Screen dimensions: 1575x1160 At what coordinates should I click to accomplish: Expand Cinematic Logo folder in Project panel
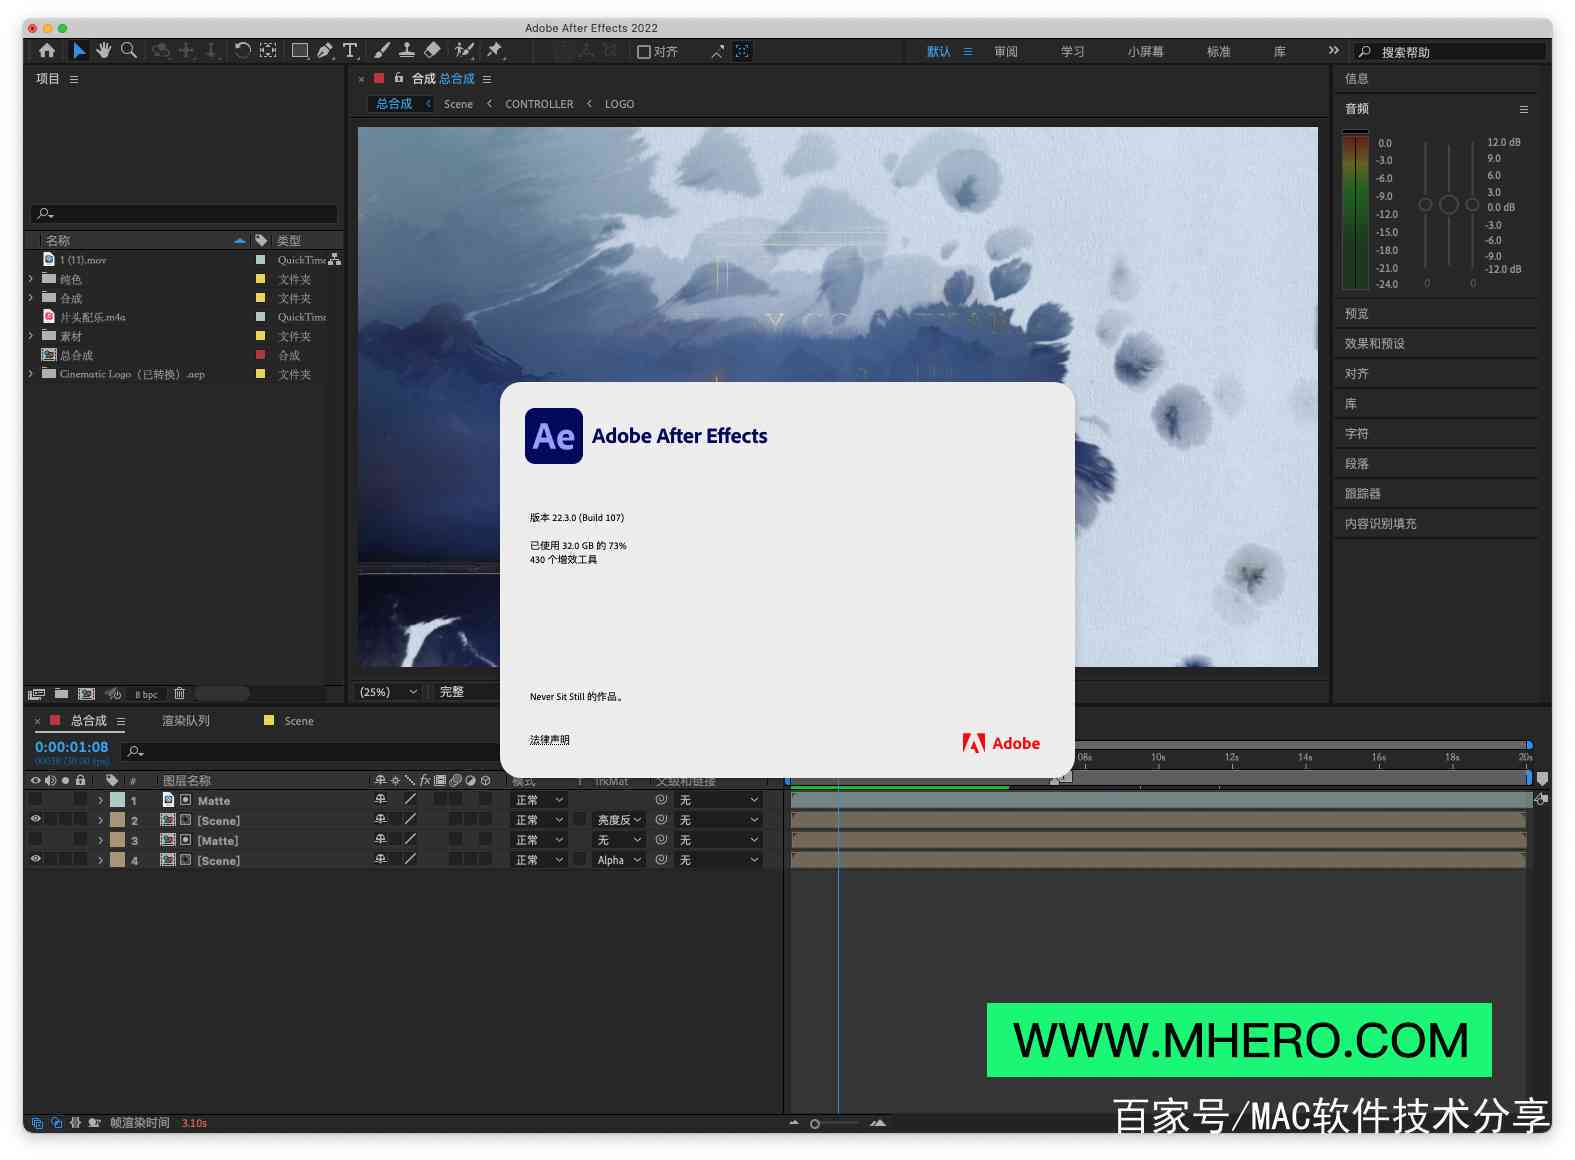31,374
